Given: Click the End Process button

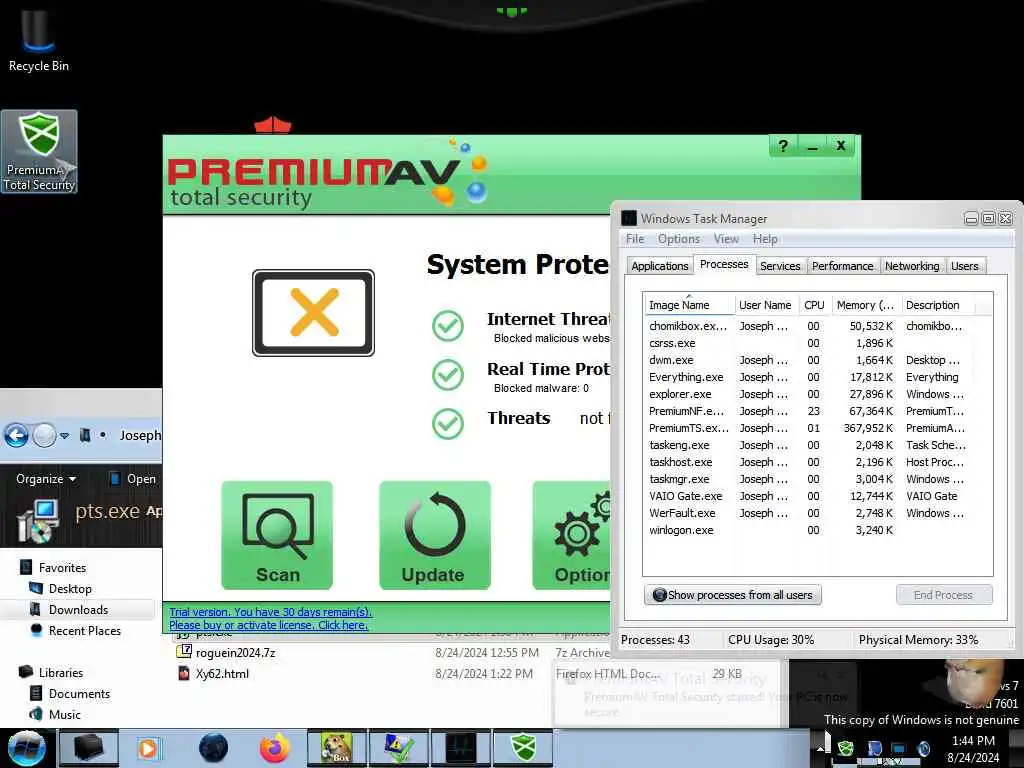Looking at the screenshot, I should tap(944, 595).
